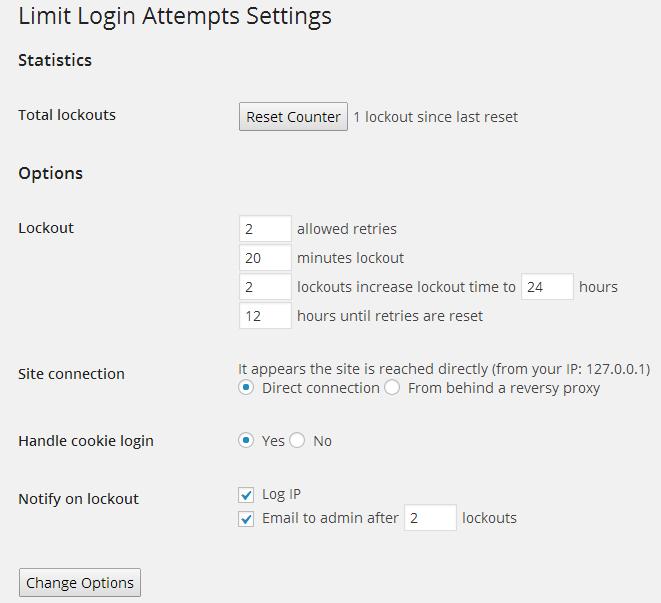Click the minutes lockout input field
The image size is (661, 603).
(x=265, y=258)
